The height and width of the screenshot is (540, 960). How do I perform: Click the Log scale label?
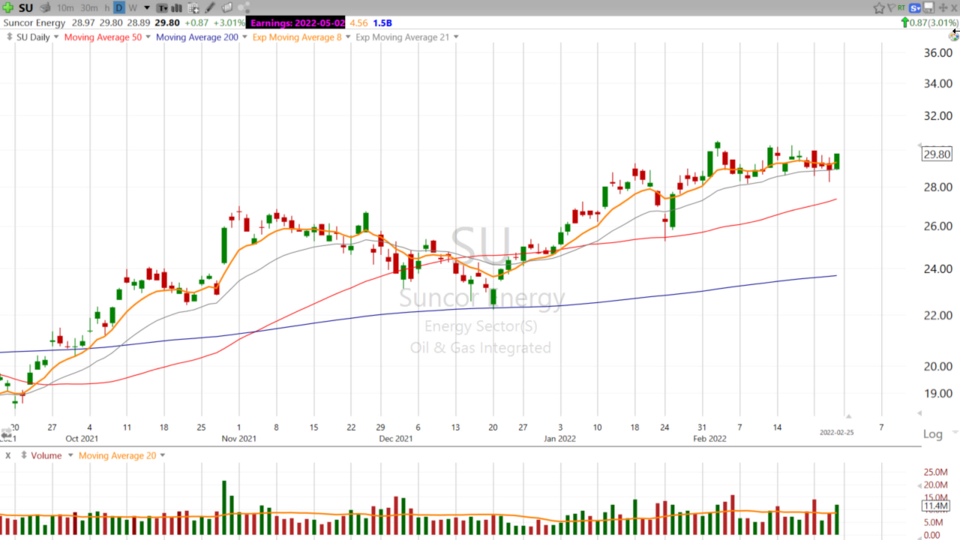click(932, 434)
